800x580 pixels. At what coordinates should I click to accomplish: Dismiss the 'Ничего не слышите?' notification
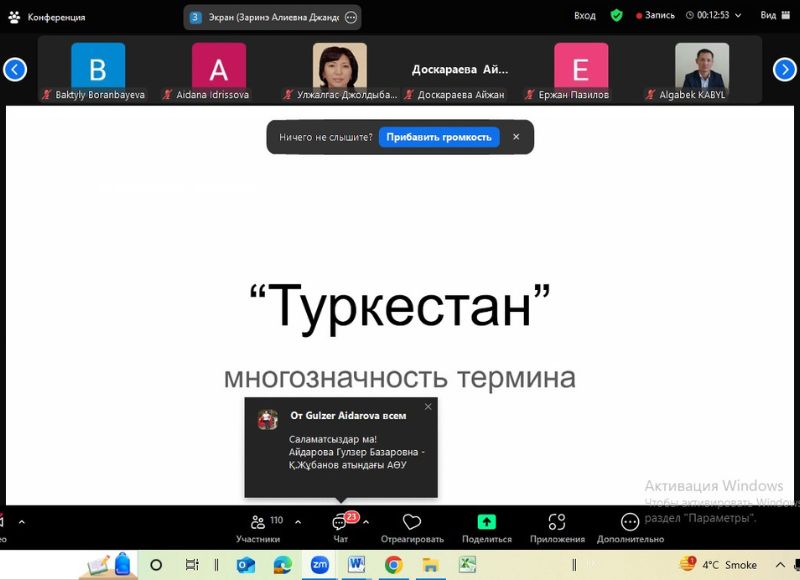tap(516, 137)
